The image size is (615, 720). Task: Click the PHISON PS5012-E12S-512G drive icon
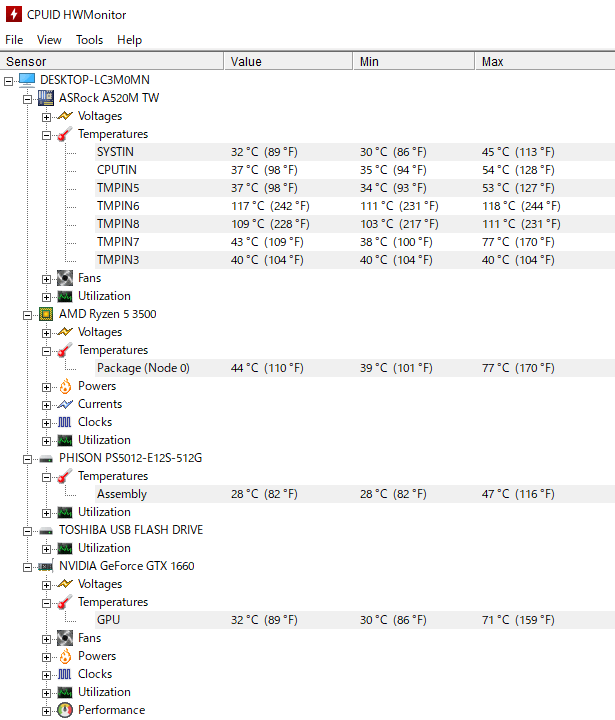[46, 458]
